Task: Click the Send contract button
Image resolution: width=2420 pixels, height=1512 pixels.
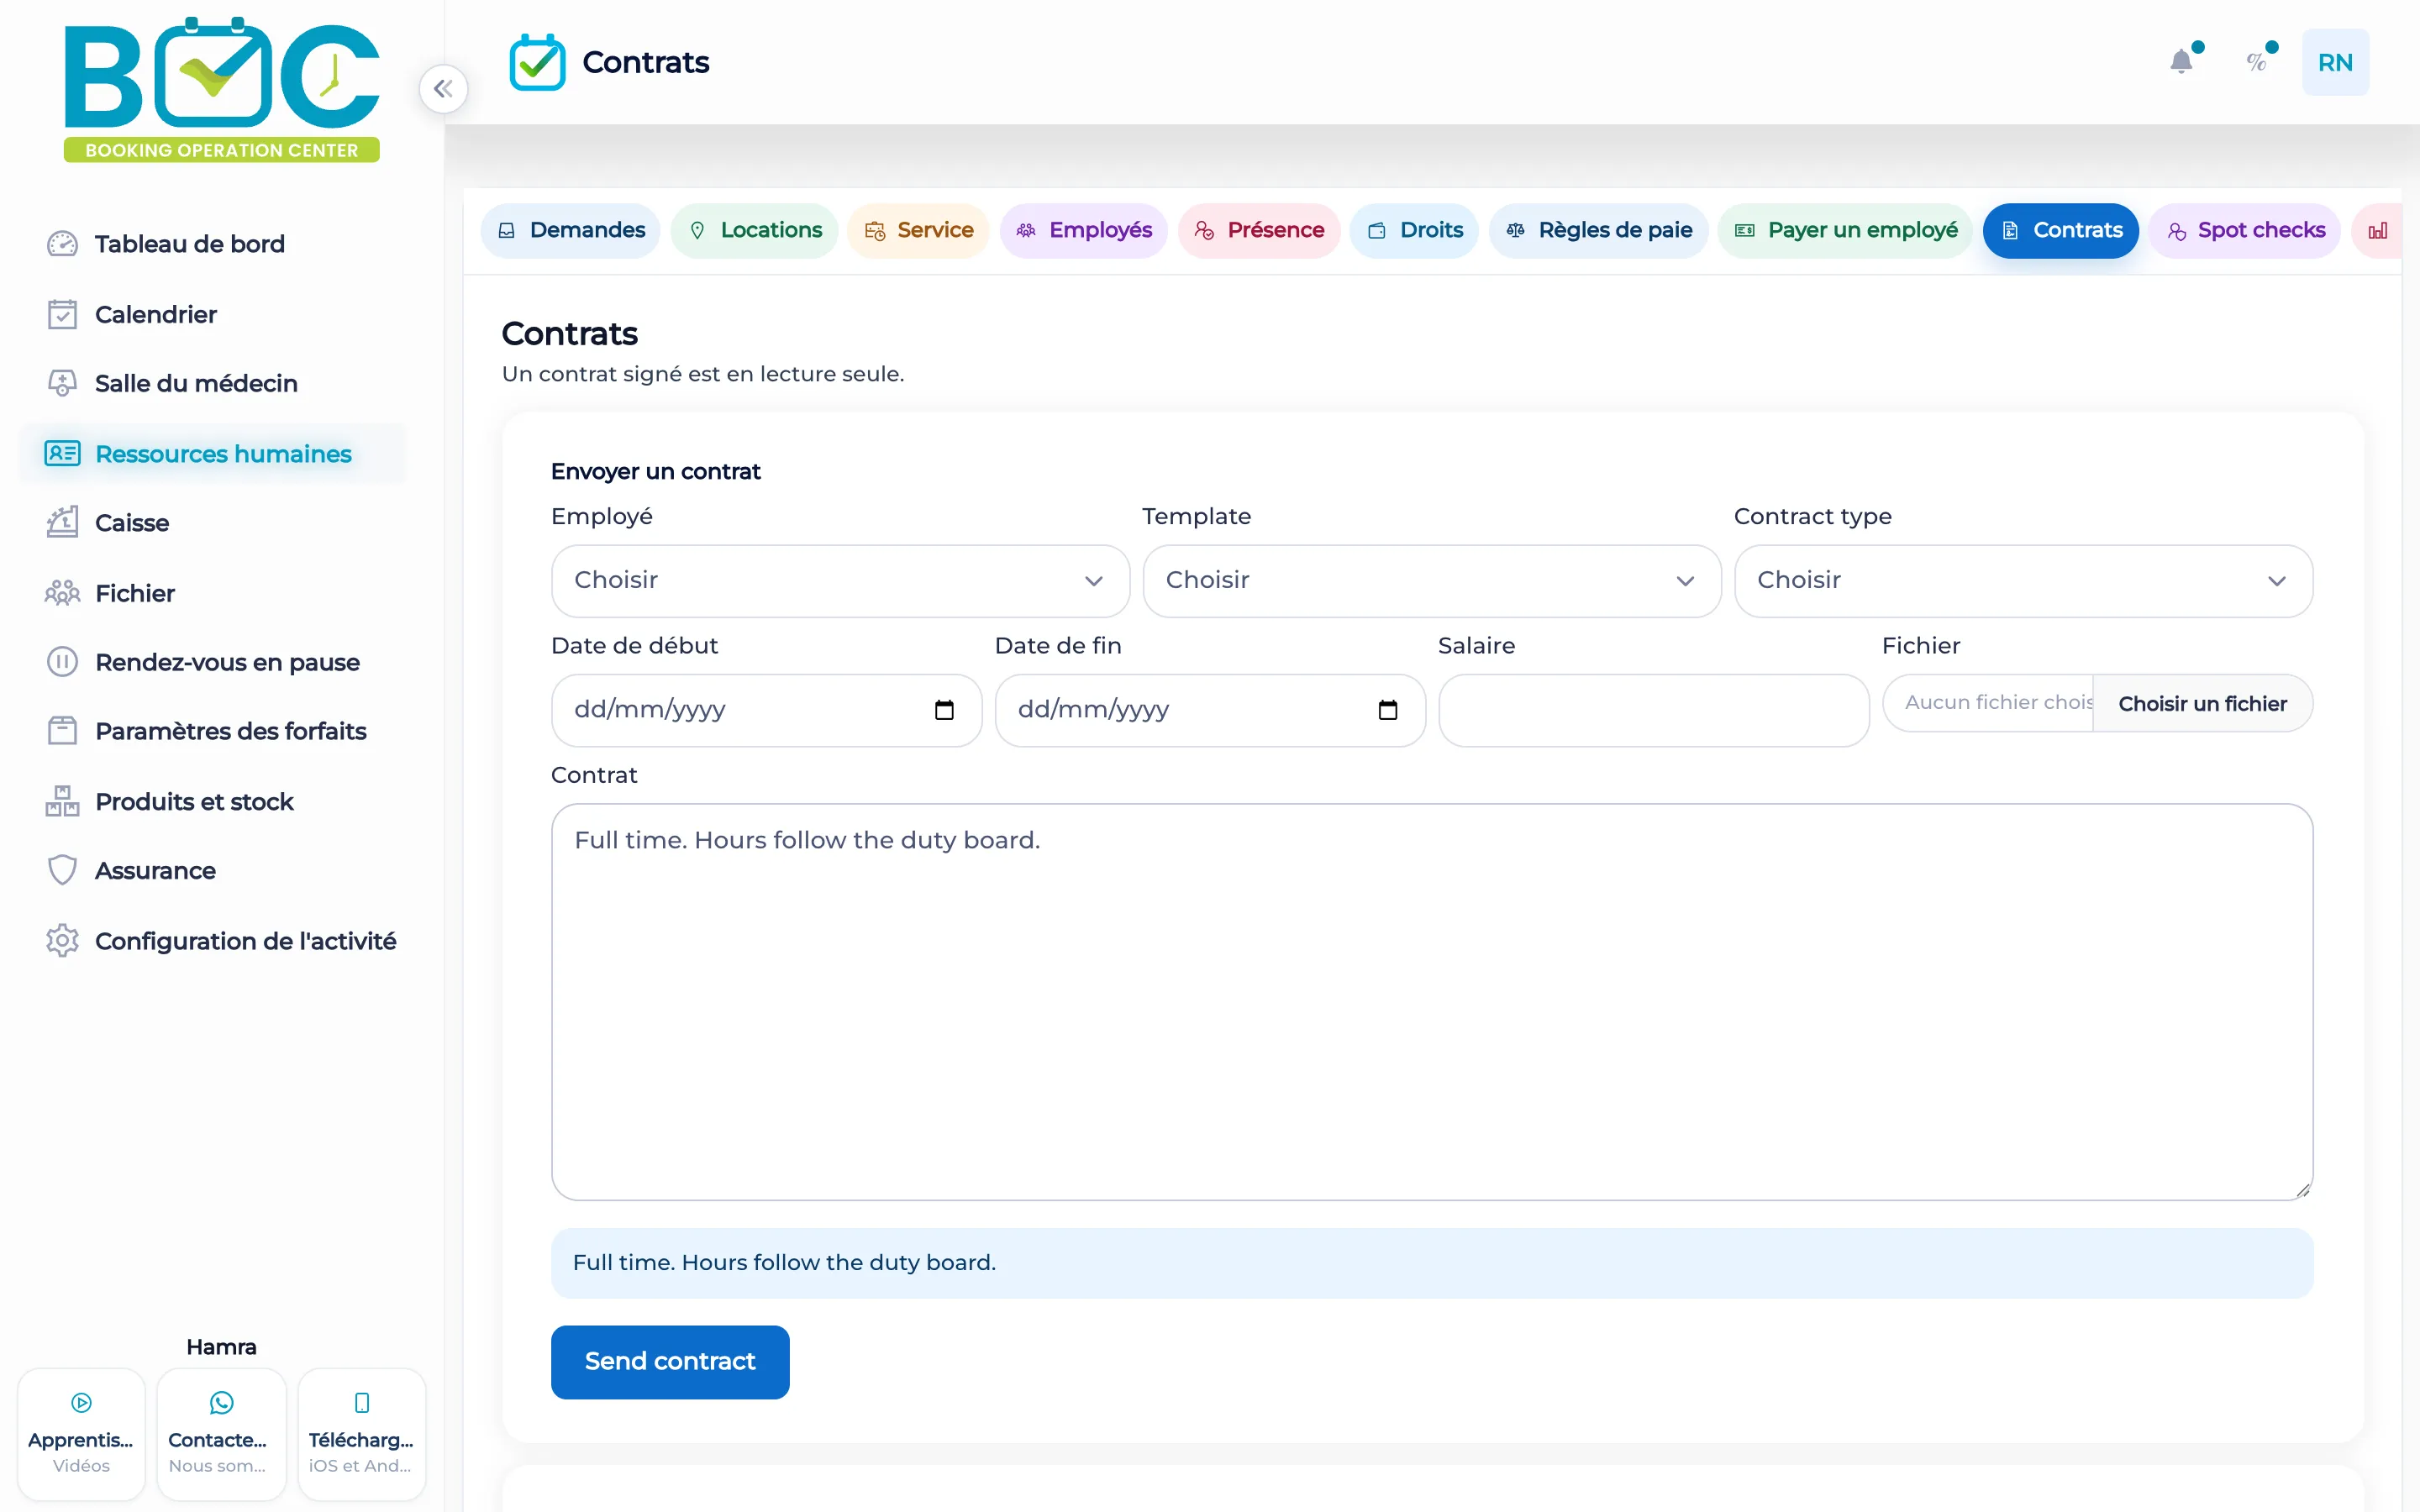Action: point(670,1362)
